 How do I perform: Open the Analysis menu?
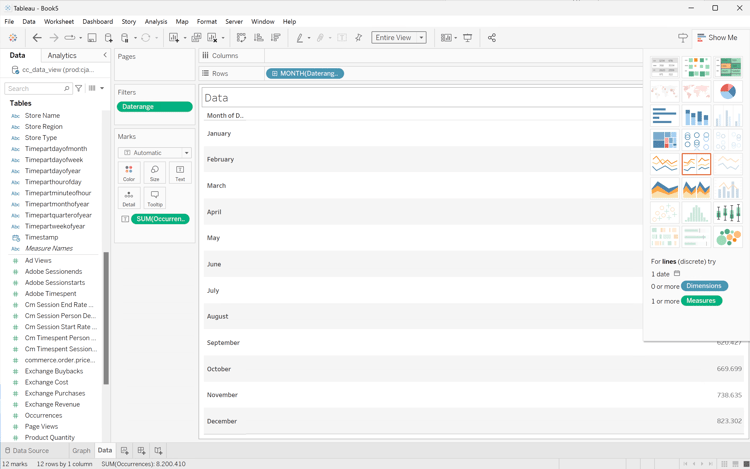pos(156,22)
